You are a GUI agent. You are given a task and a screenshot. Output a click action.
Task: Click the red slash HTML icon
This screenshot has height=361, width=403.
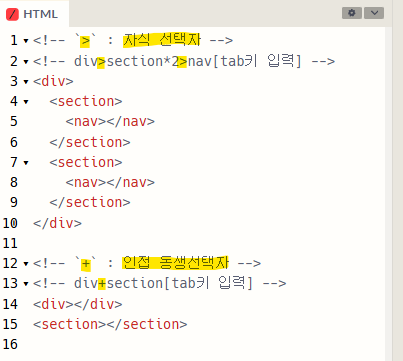(12, 14)
